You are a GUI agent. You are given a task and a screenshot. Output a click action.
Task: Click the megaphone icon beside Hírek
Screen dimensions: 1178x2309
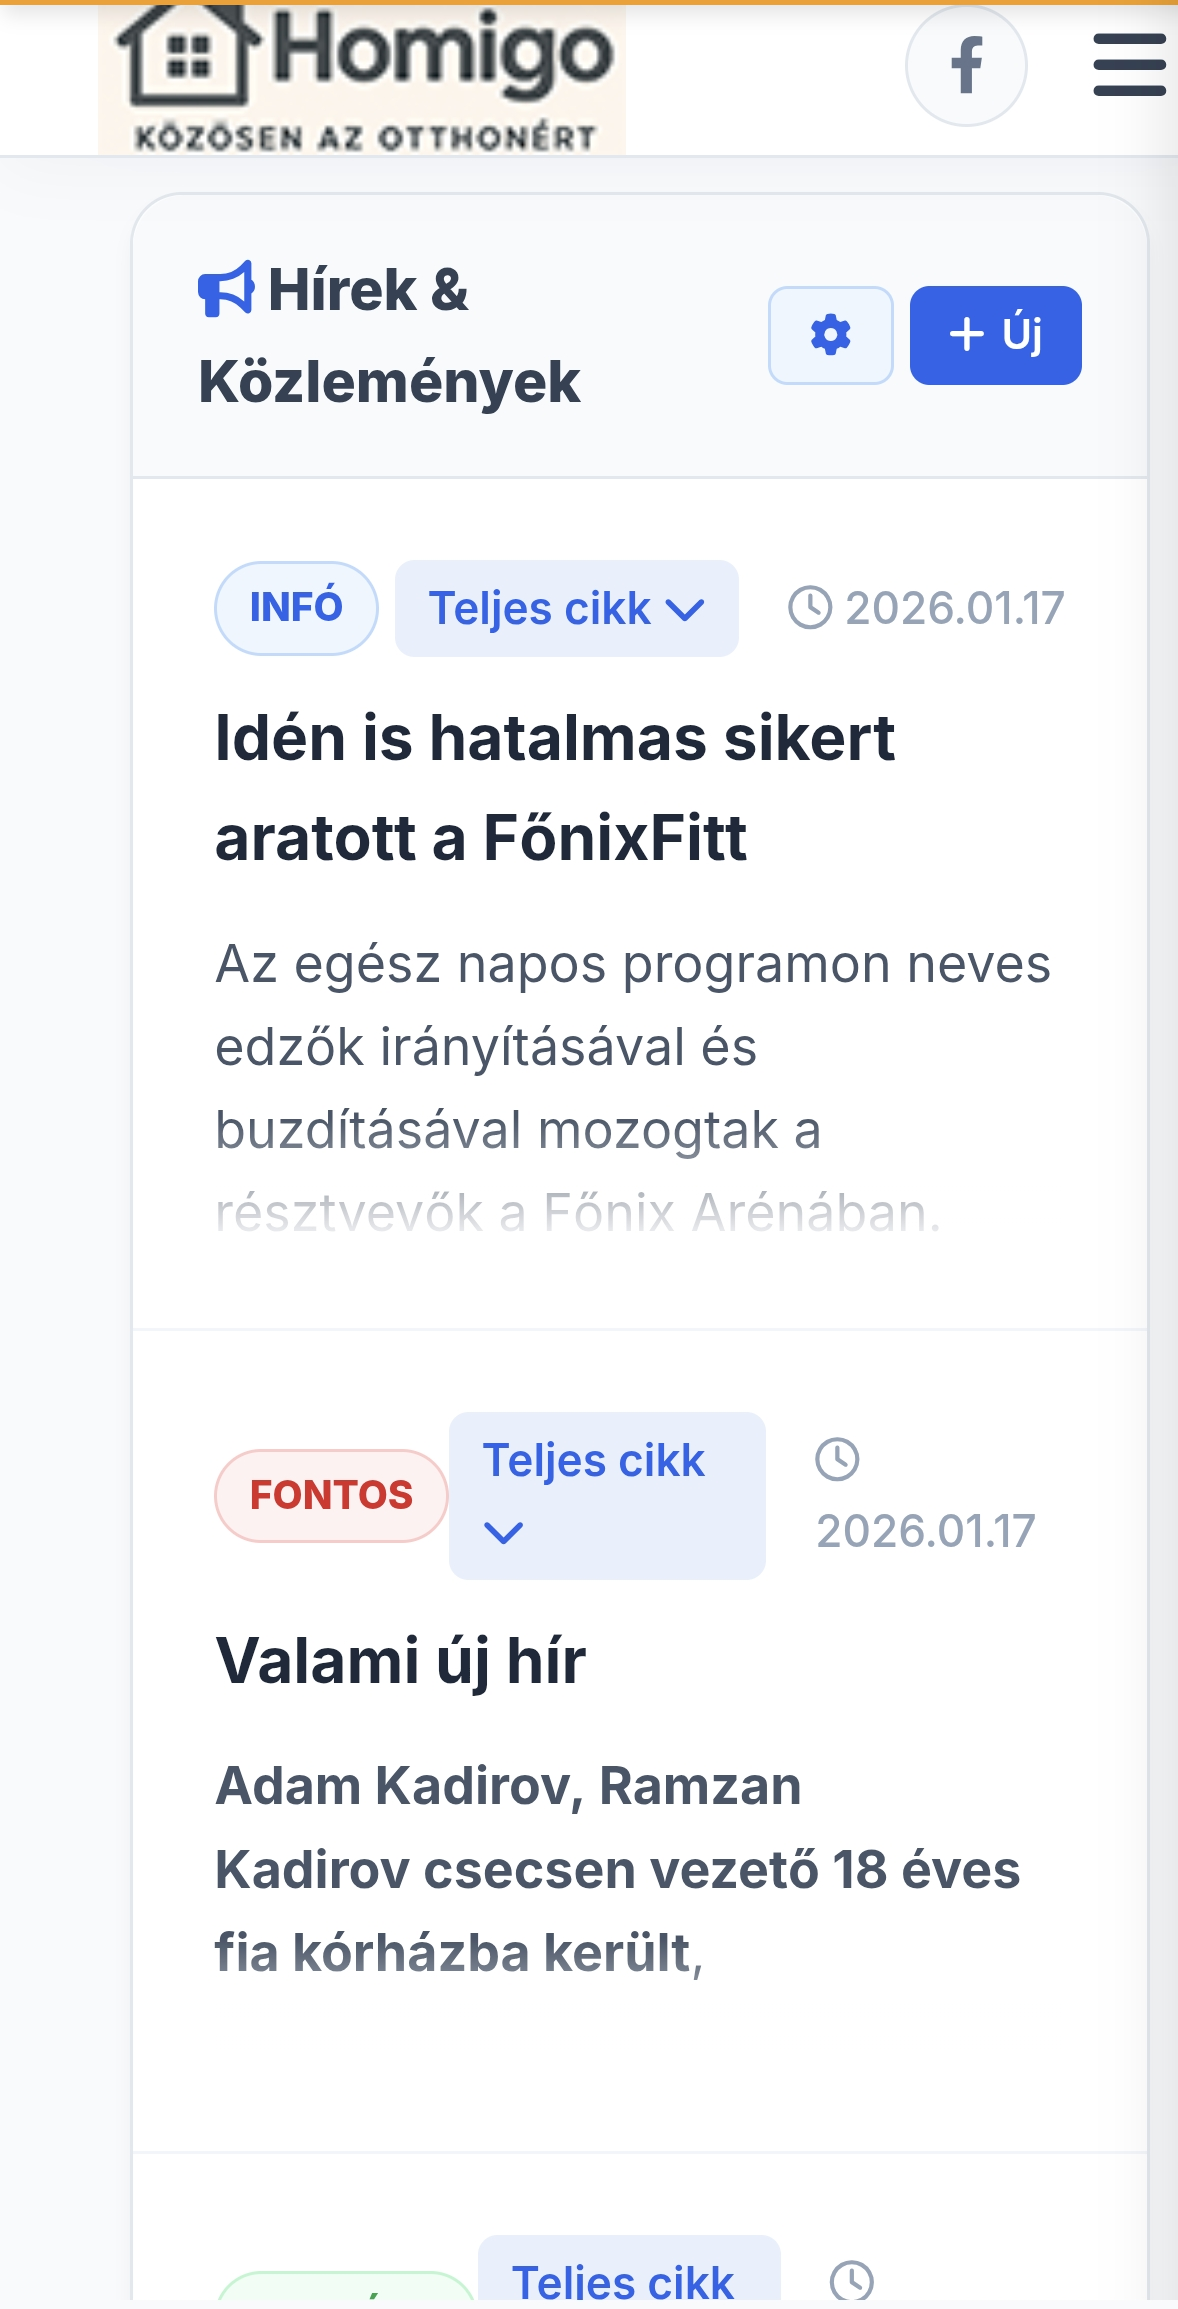[x=226, y=290]
